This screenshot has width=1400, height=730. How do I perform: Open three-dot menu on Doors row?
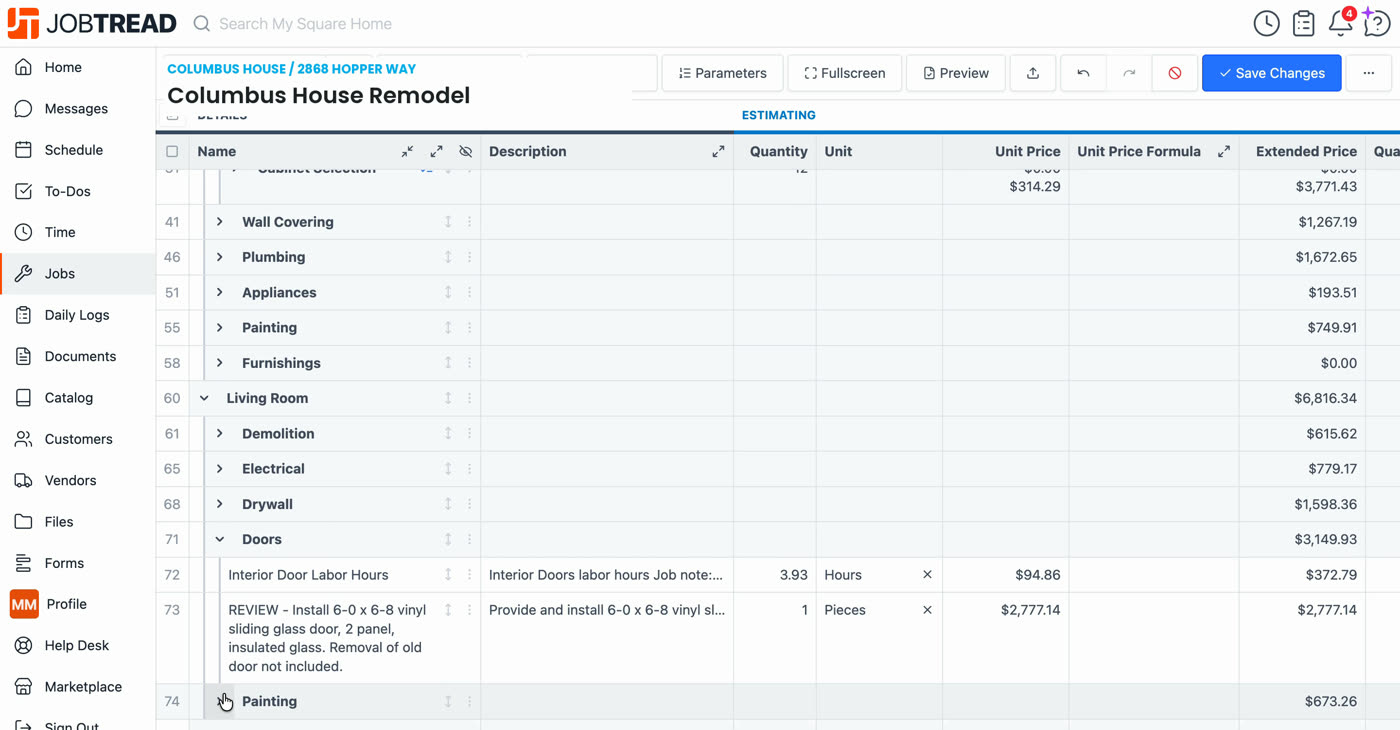coord(469,539)
